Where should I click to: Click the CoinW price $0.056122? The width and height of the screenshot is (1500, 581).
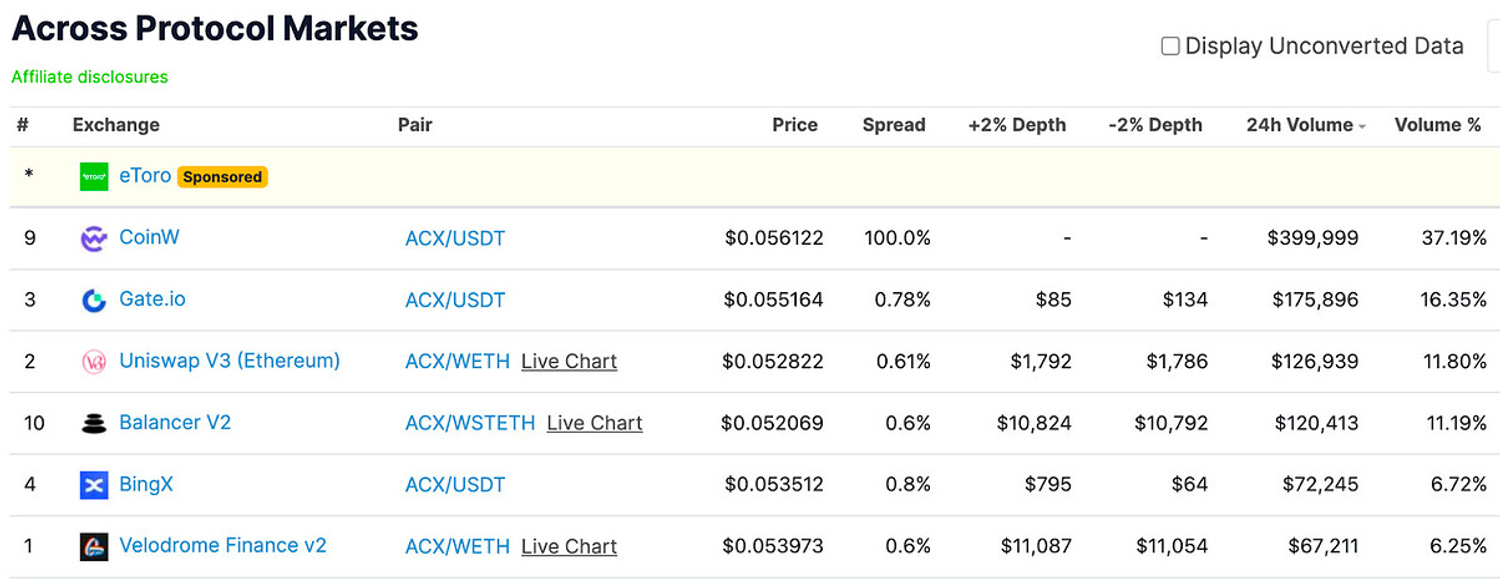(x=774, y=238)
